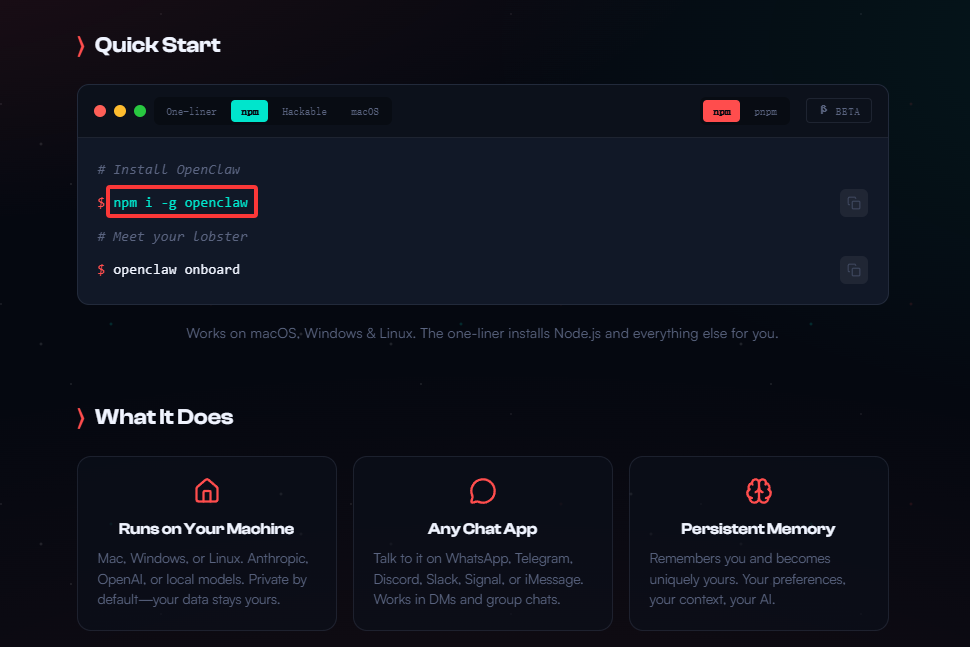The image size is (970, 647).
Task: Click the Quick Start section heading
Action: tap(157, 45)
